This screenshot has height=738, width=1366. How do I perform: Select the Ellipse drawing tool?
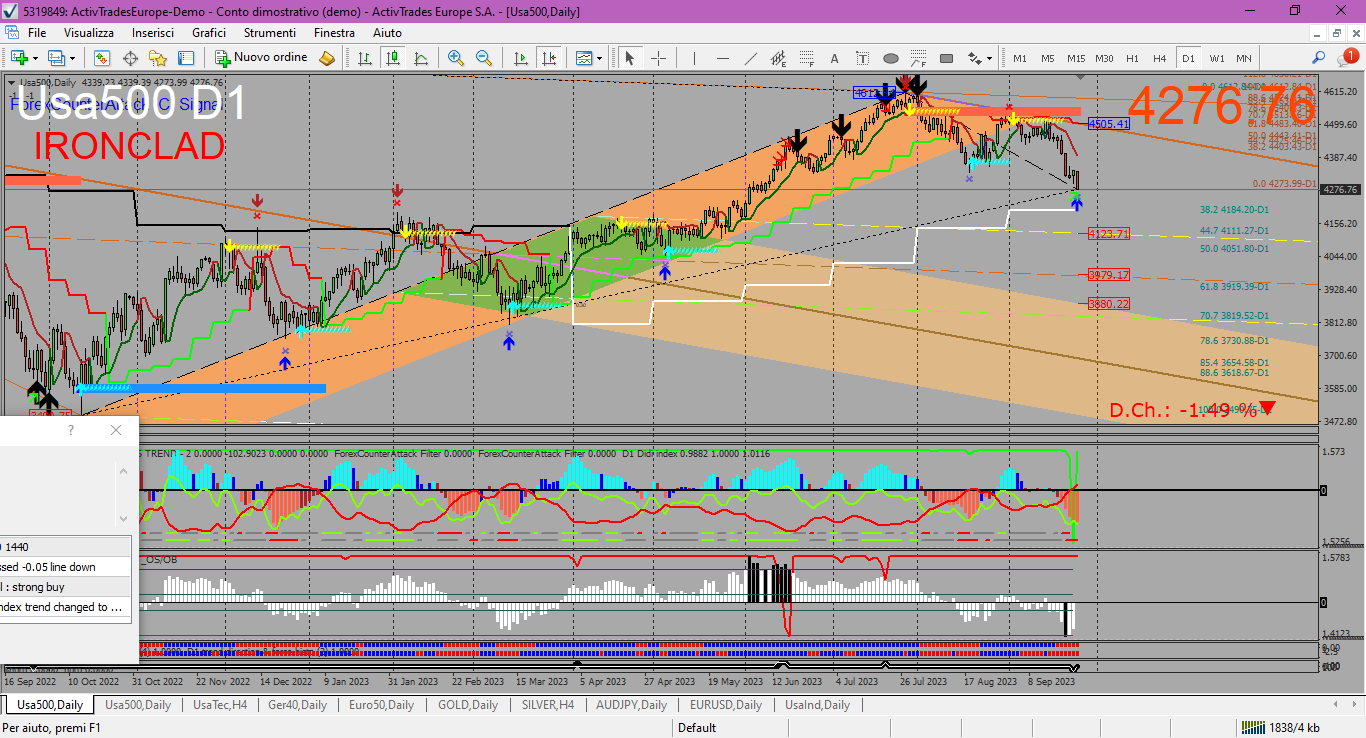click(x=890, y=58)
